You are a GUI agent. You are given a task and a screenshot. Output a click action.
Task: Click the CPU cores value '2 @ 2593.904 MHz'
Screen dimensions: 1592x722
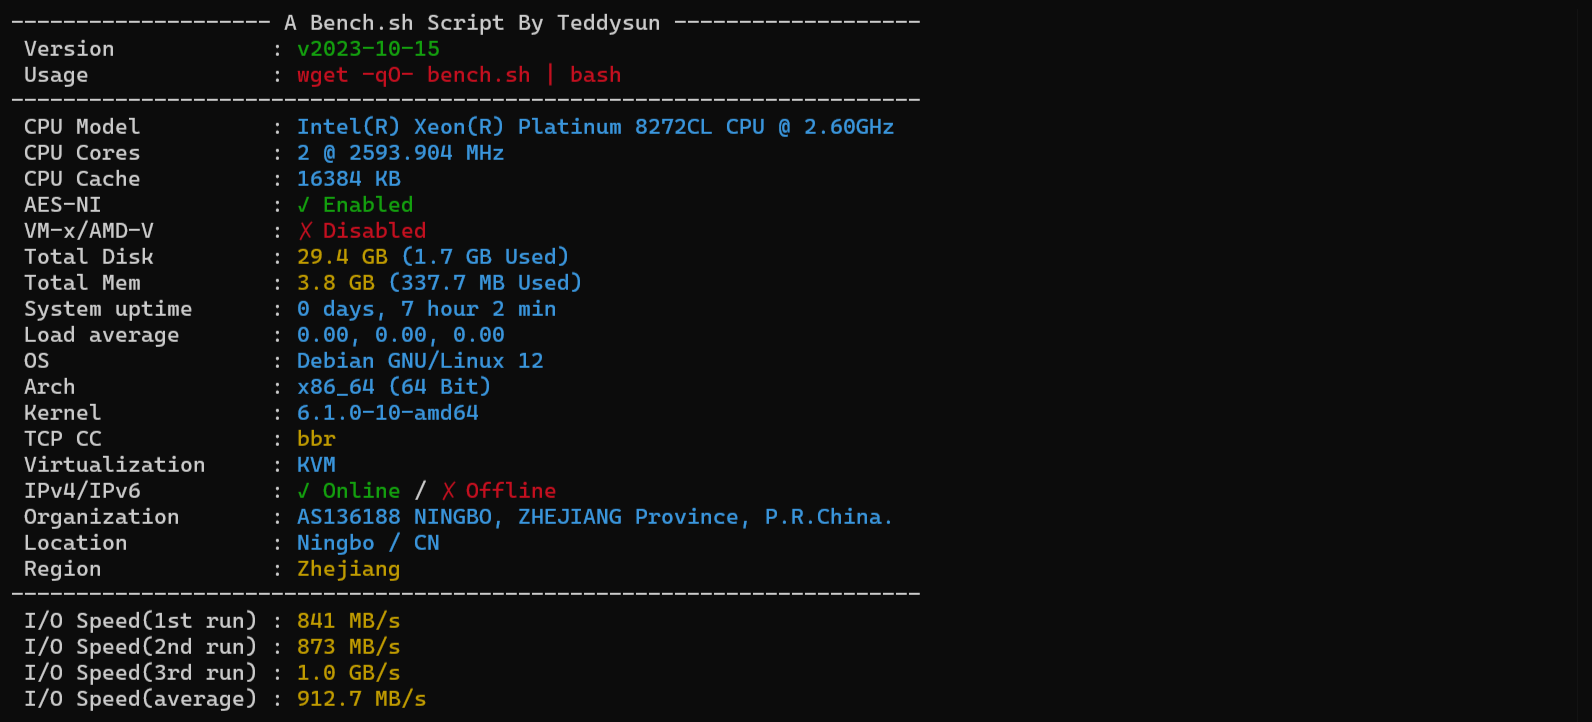pyautogui.click(x=400, y=153)
